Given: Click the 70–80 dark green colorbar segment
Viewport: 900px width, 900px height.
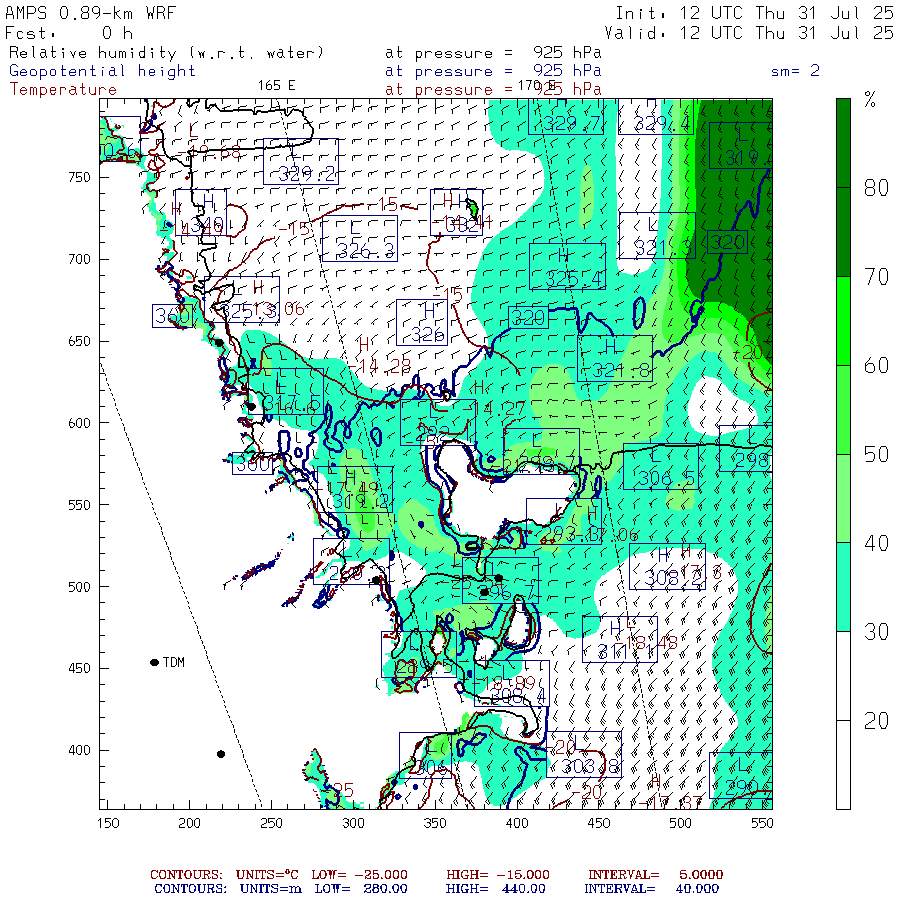Looking at the screenshot, I should click(843, 232).
